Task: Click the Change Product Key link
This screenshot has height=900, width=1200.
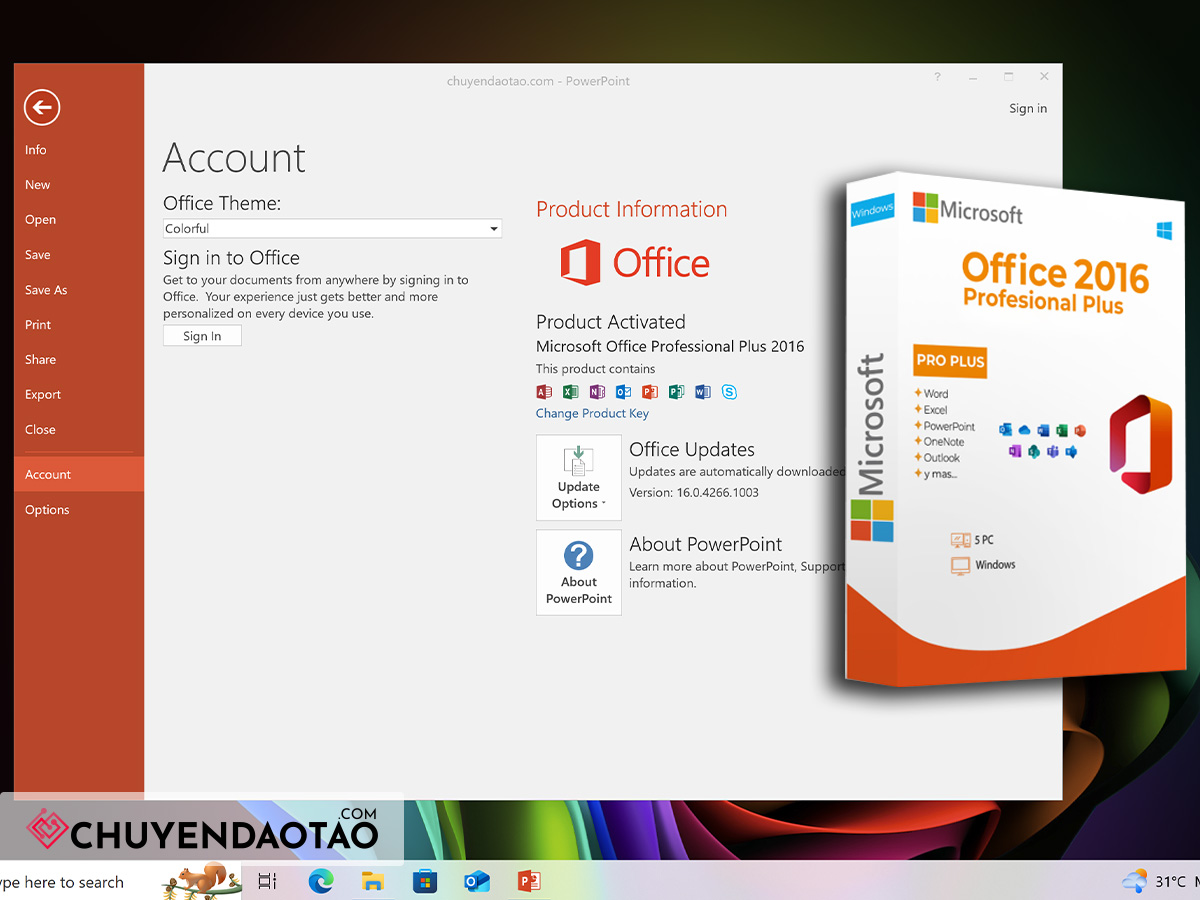Action: (x=592, y=413)
